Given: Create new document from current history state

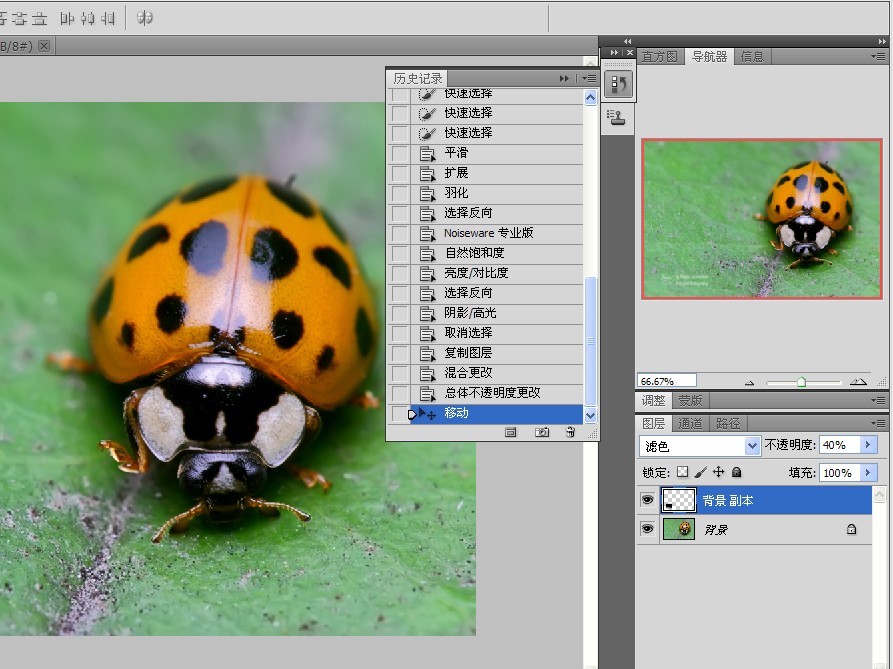Looking at the screenshot, I should pyautogui.click(x=511, y=432).
